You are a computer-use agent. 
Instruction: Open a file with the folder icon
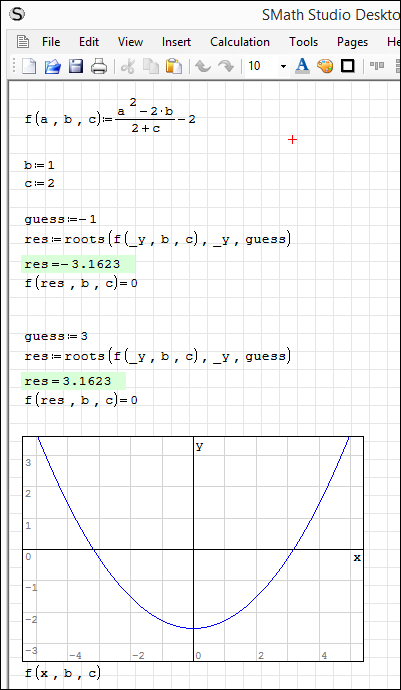click(x=52, y=66)
